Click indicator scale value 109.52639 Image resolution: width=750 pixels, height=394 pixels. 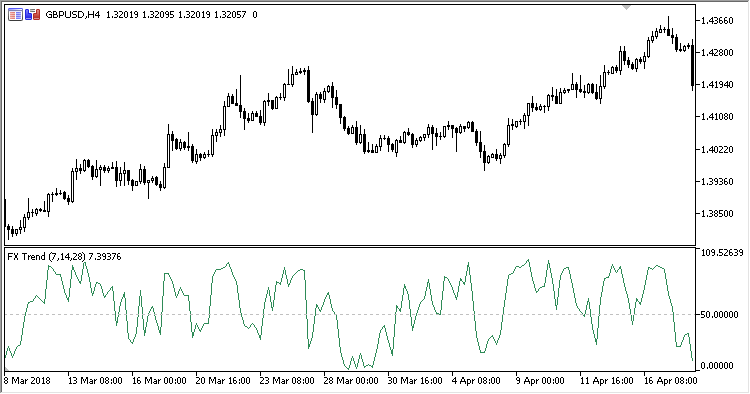tap(722, 253)
